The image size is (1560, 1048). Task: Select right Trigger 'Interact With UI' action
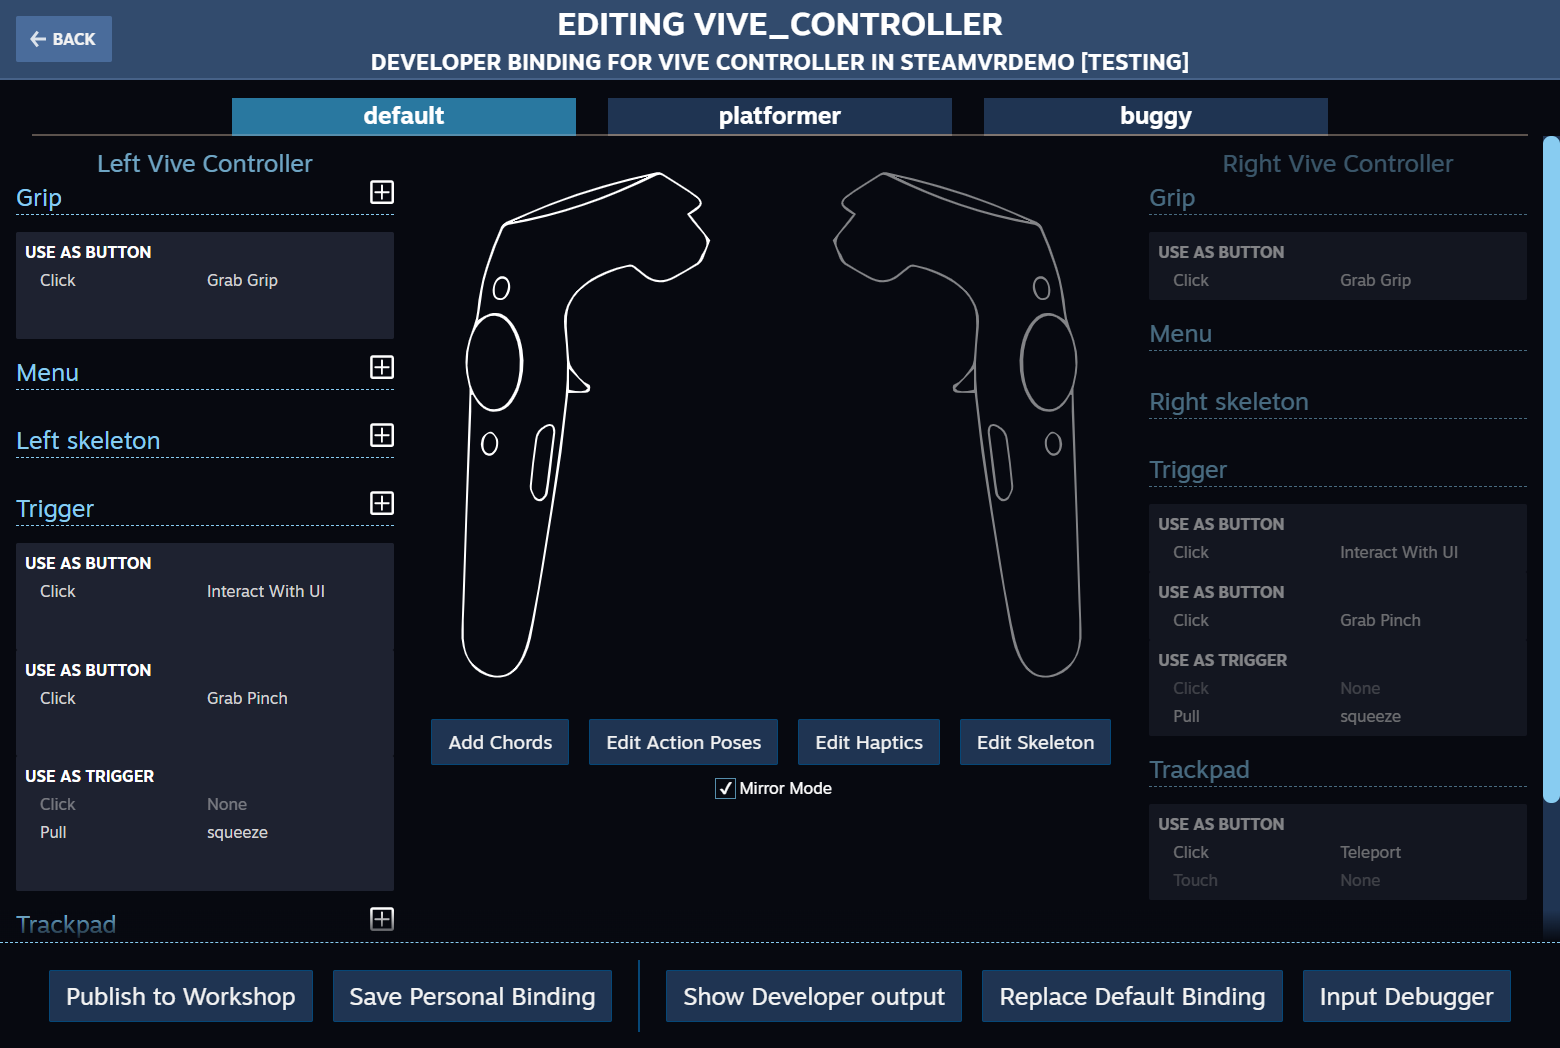(x=1399, y=552)
